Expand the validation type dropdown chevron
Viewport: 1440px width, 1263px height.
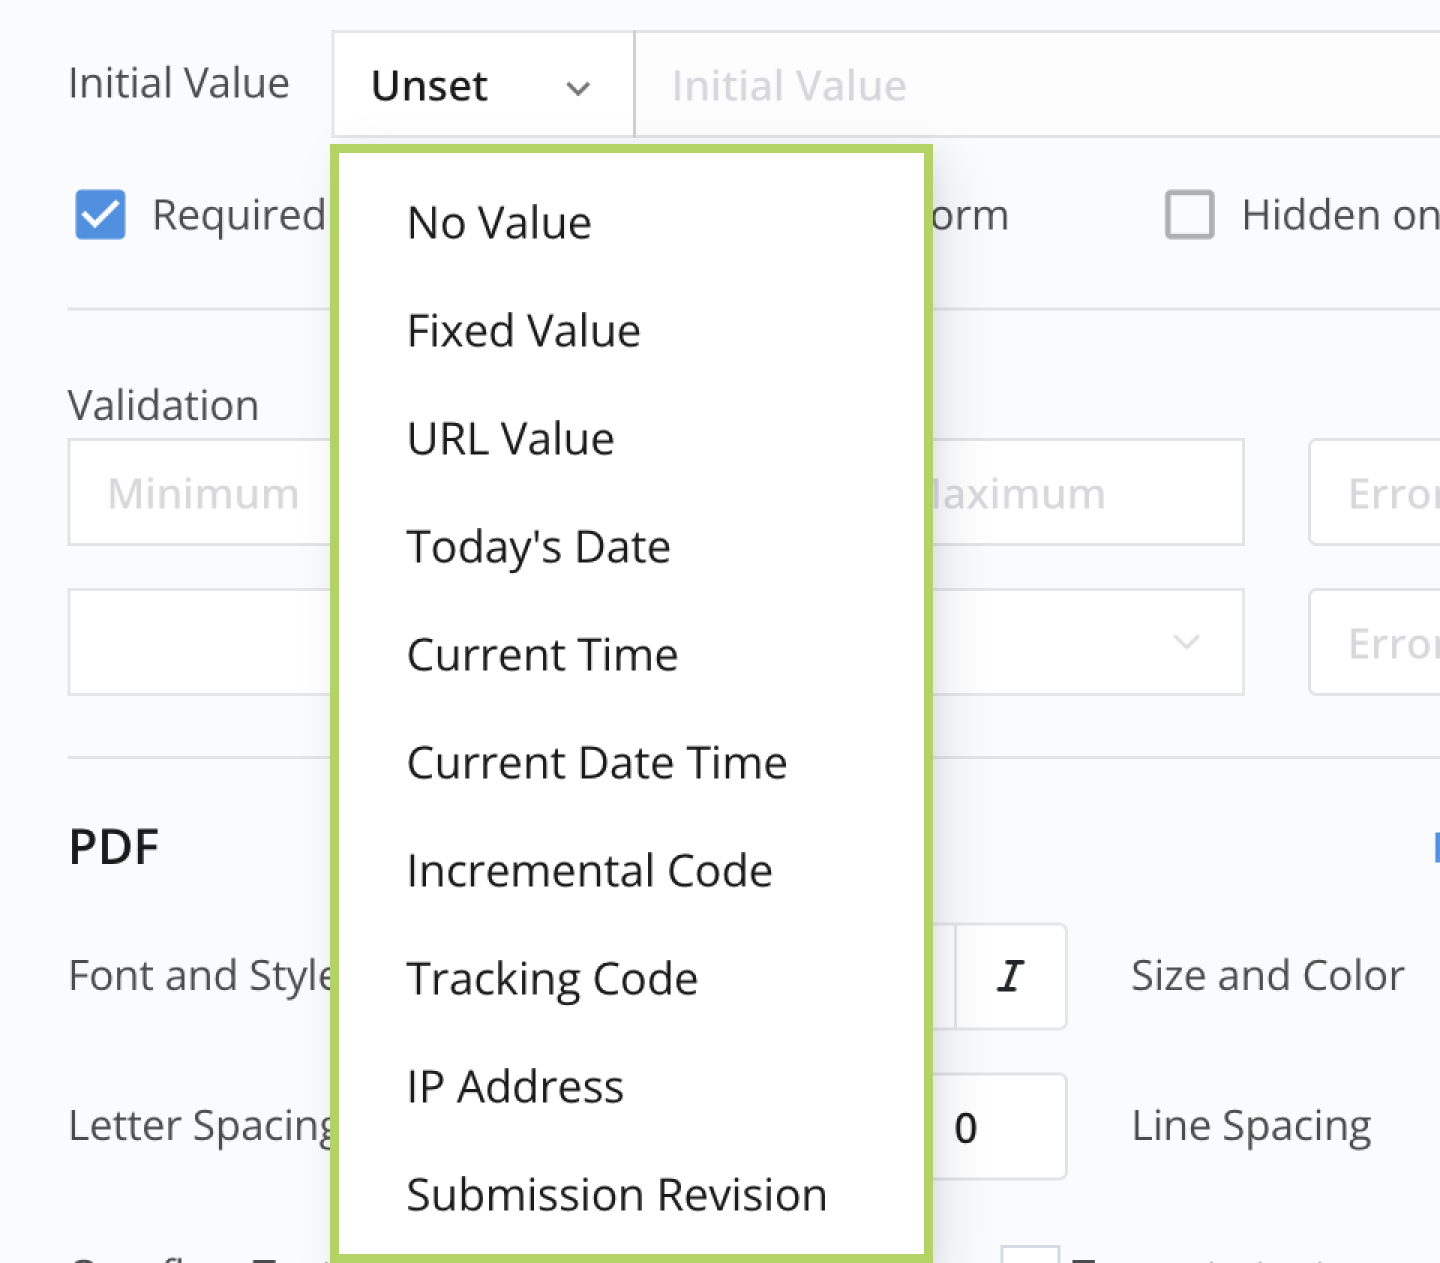coord(1186,642)
